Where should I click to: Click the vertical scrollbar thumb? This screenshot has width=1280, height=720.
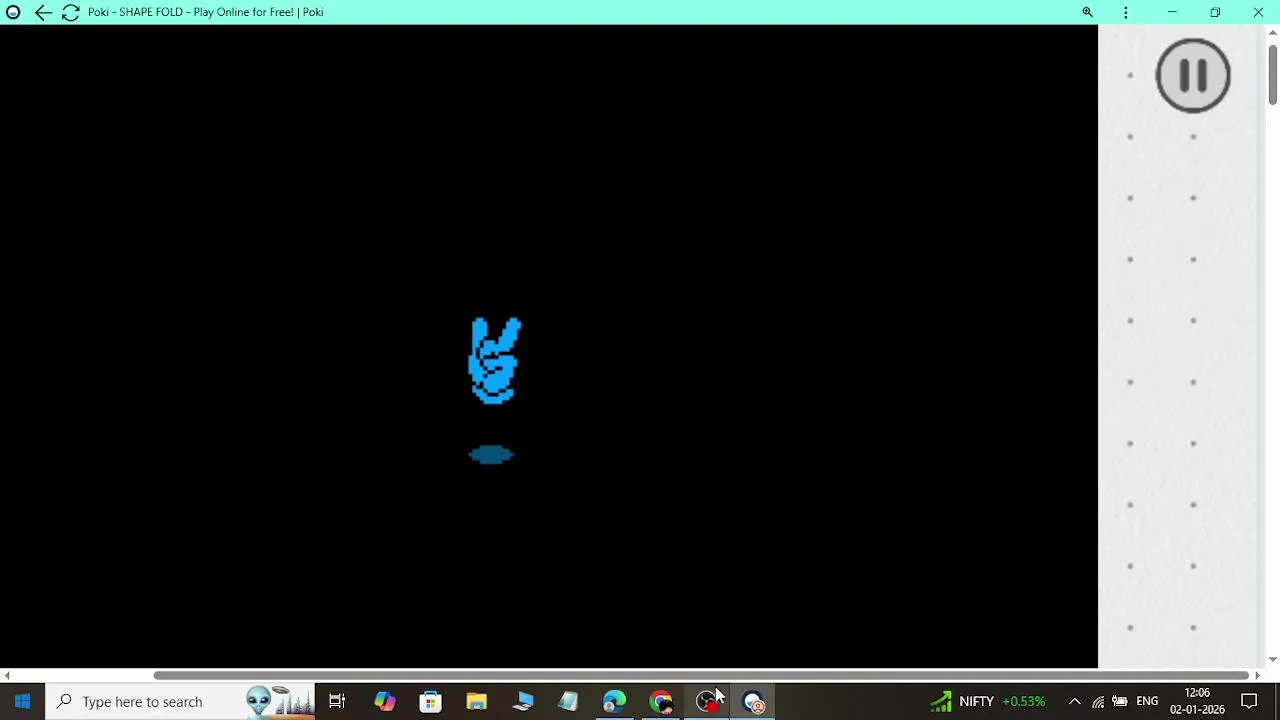pyautogui.click(x=1272, y=73)
